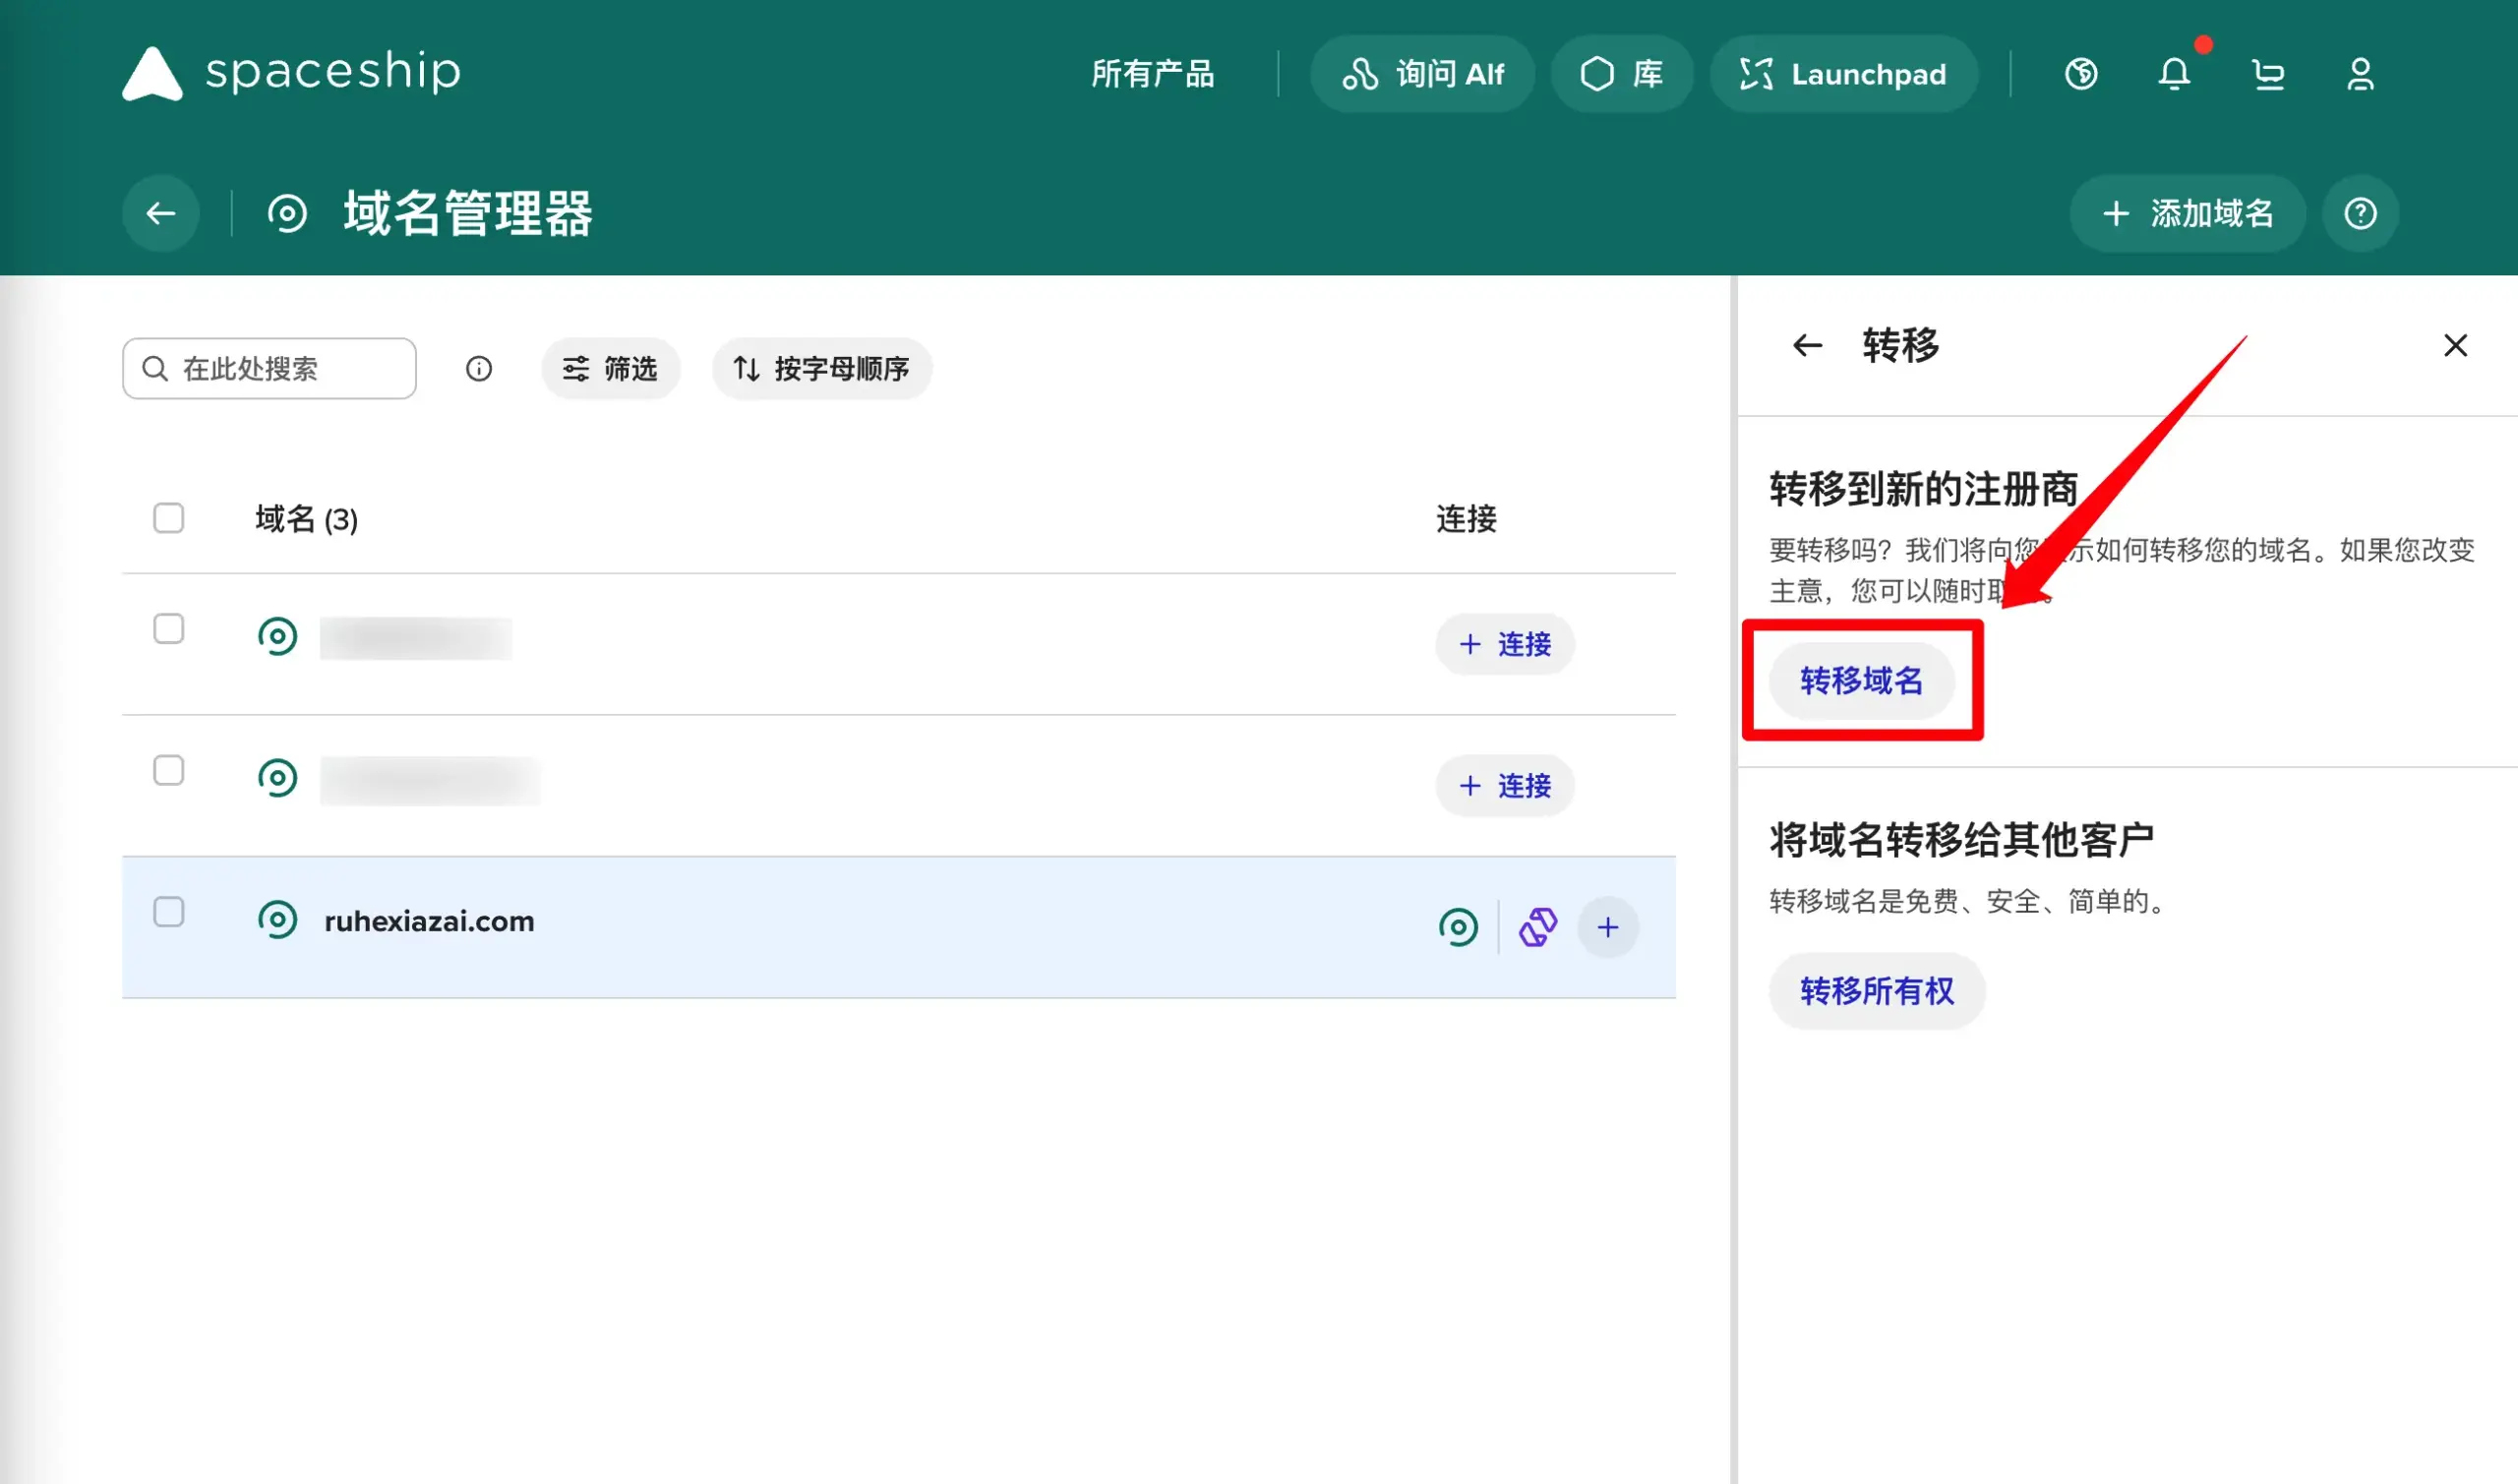
Task: Open the notifications bell
Action: click(2174, 74)
